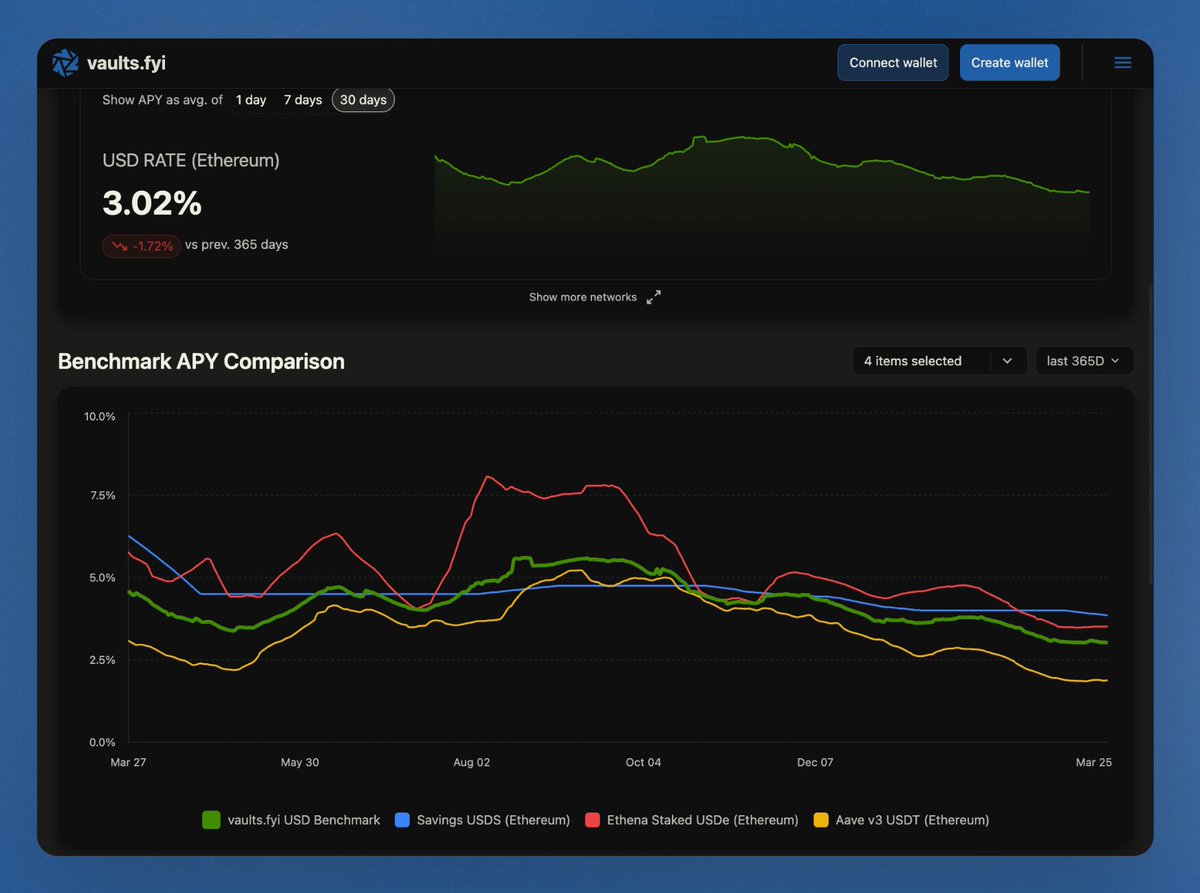This screenshot has width=1200, height=893.
Task: Open the last 365D range dropdown
Action: click(x=1084, y=361)
